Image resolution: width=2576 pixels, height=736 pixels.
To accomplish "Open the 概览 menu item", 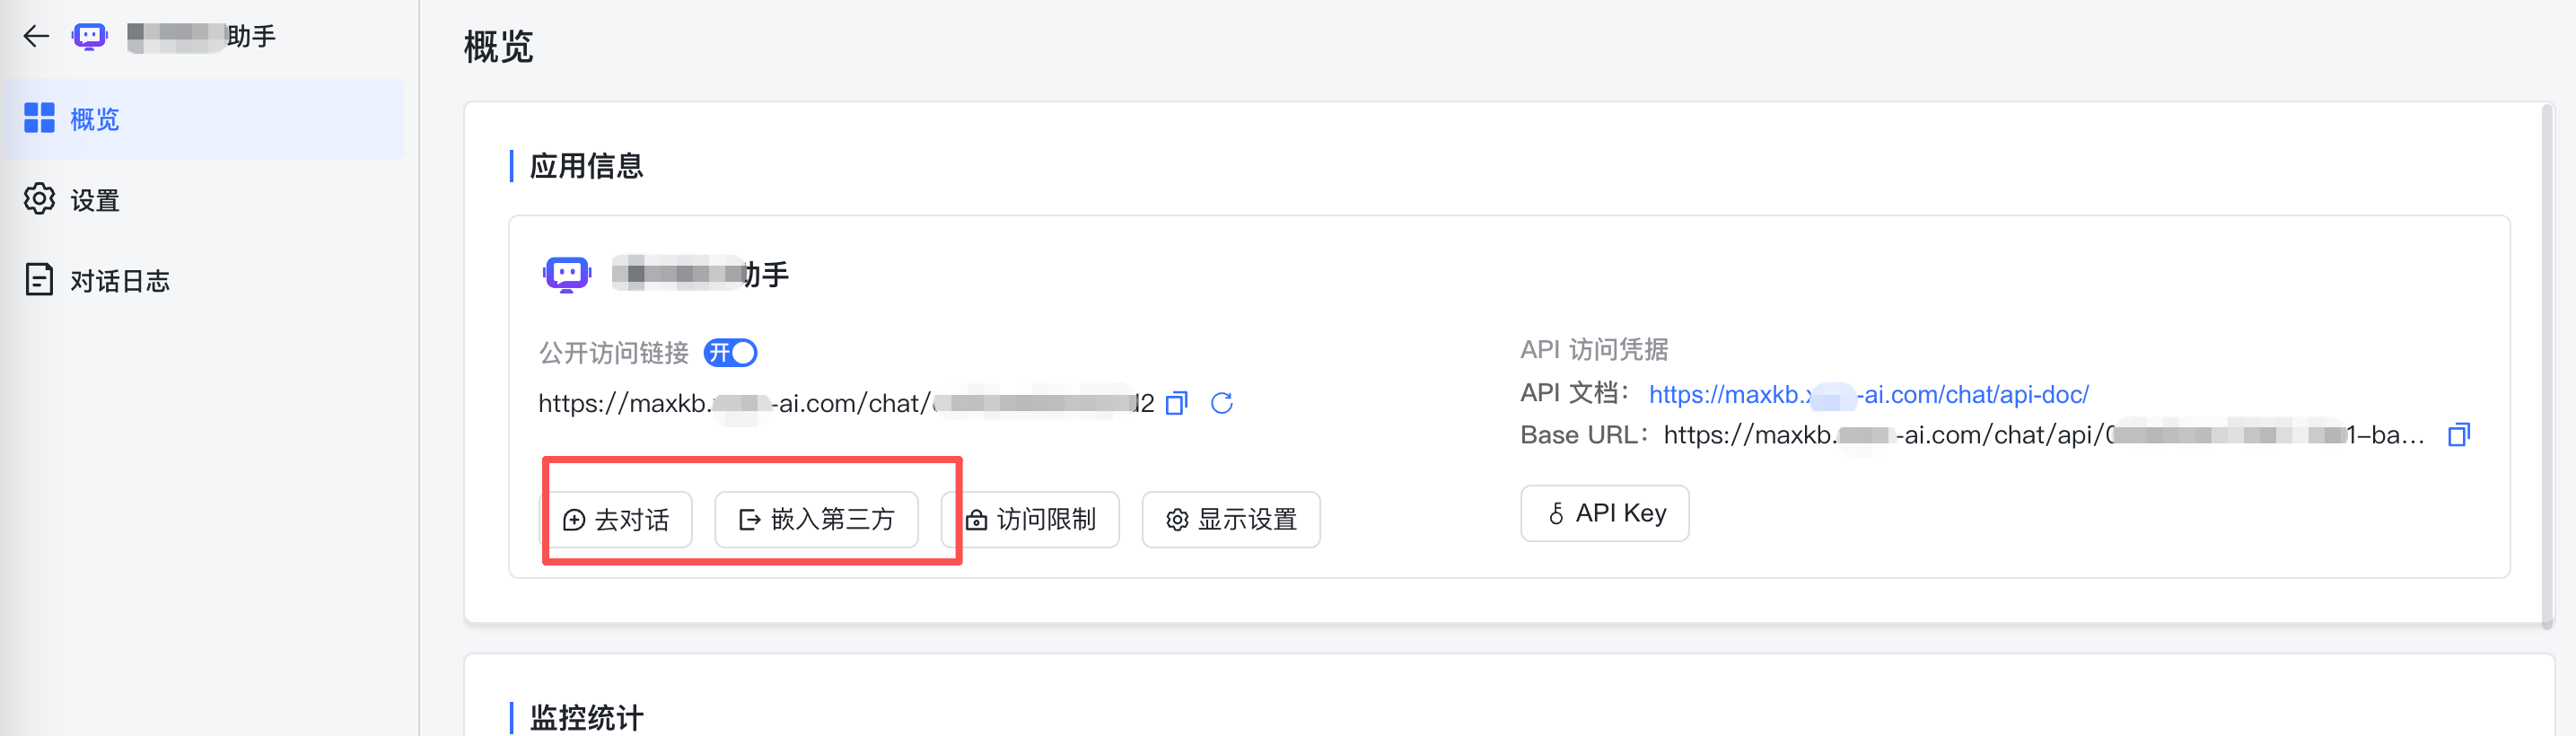I will tap(203, 119).
